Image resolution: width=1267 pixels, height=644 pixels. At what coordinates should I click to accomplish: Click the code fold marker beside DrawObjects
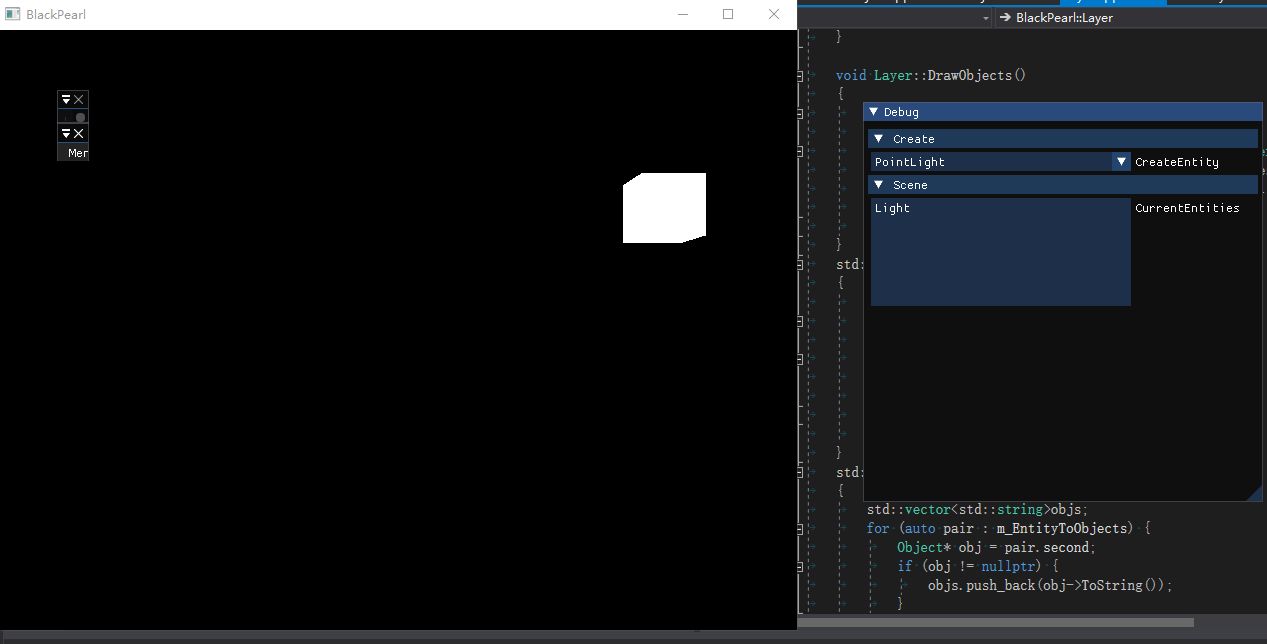click(x=801, y=75)
